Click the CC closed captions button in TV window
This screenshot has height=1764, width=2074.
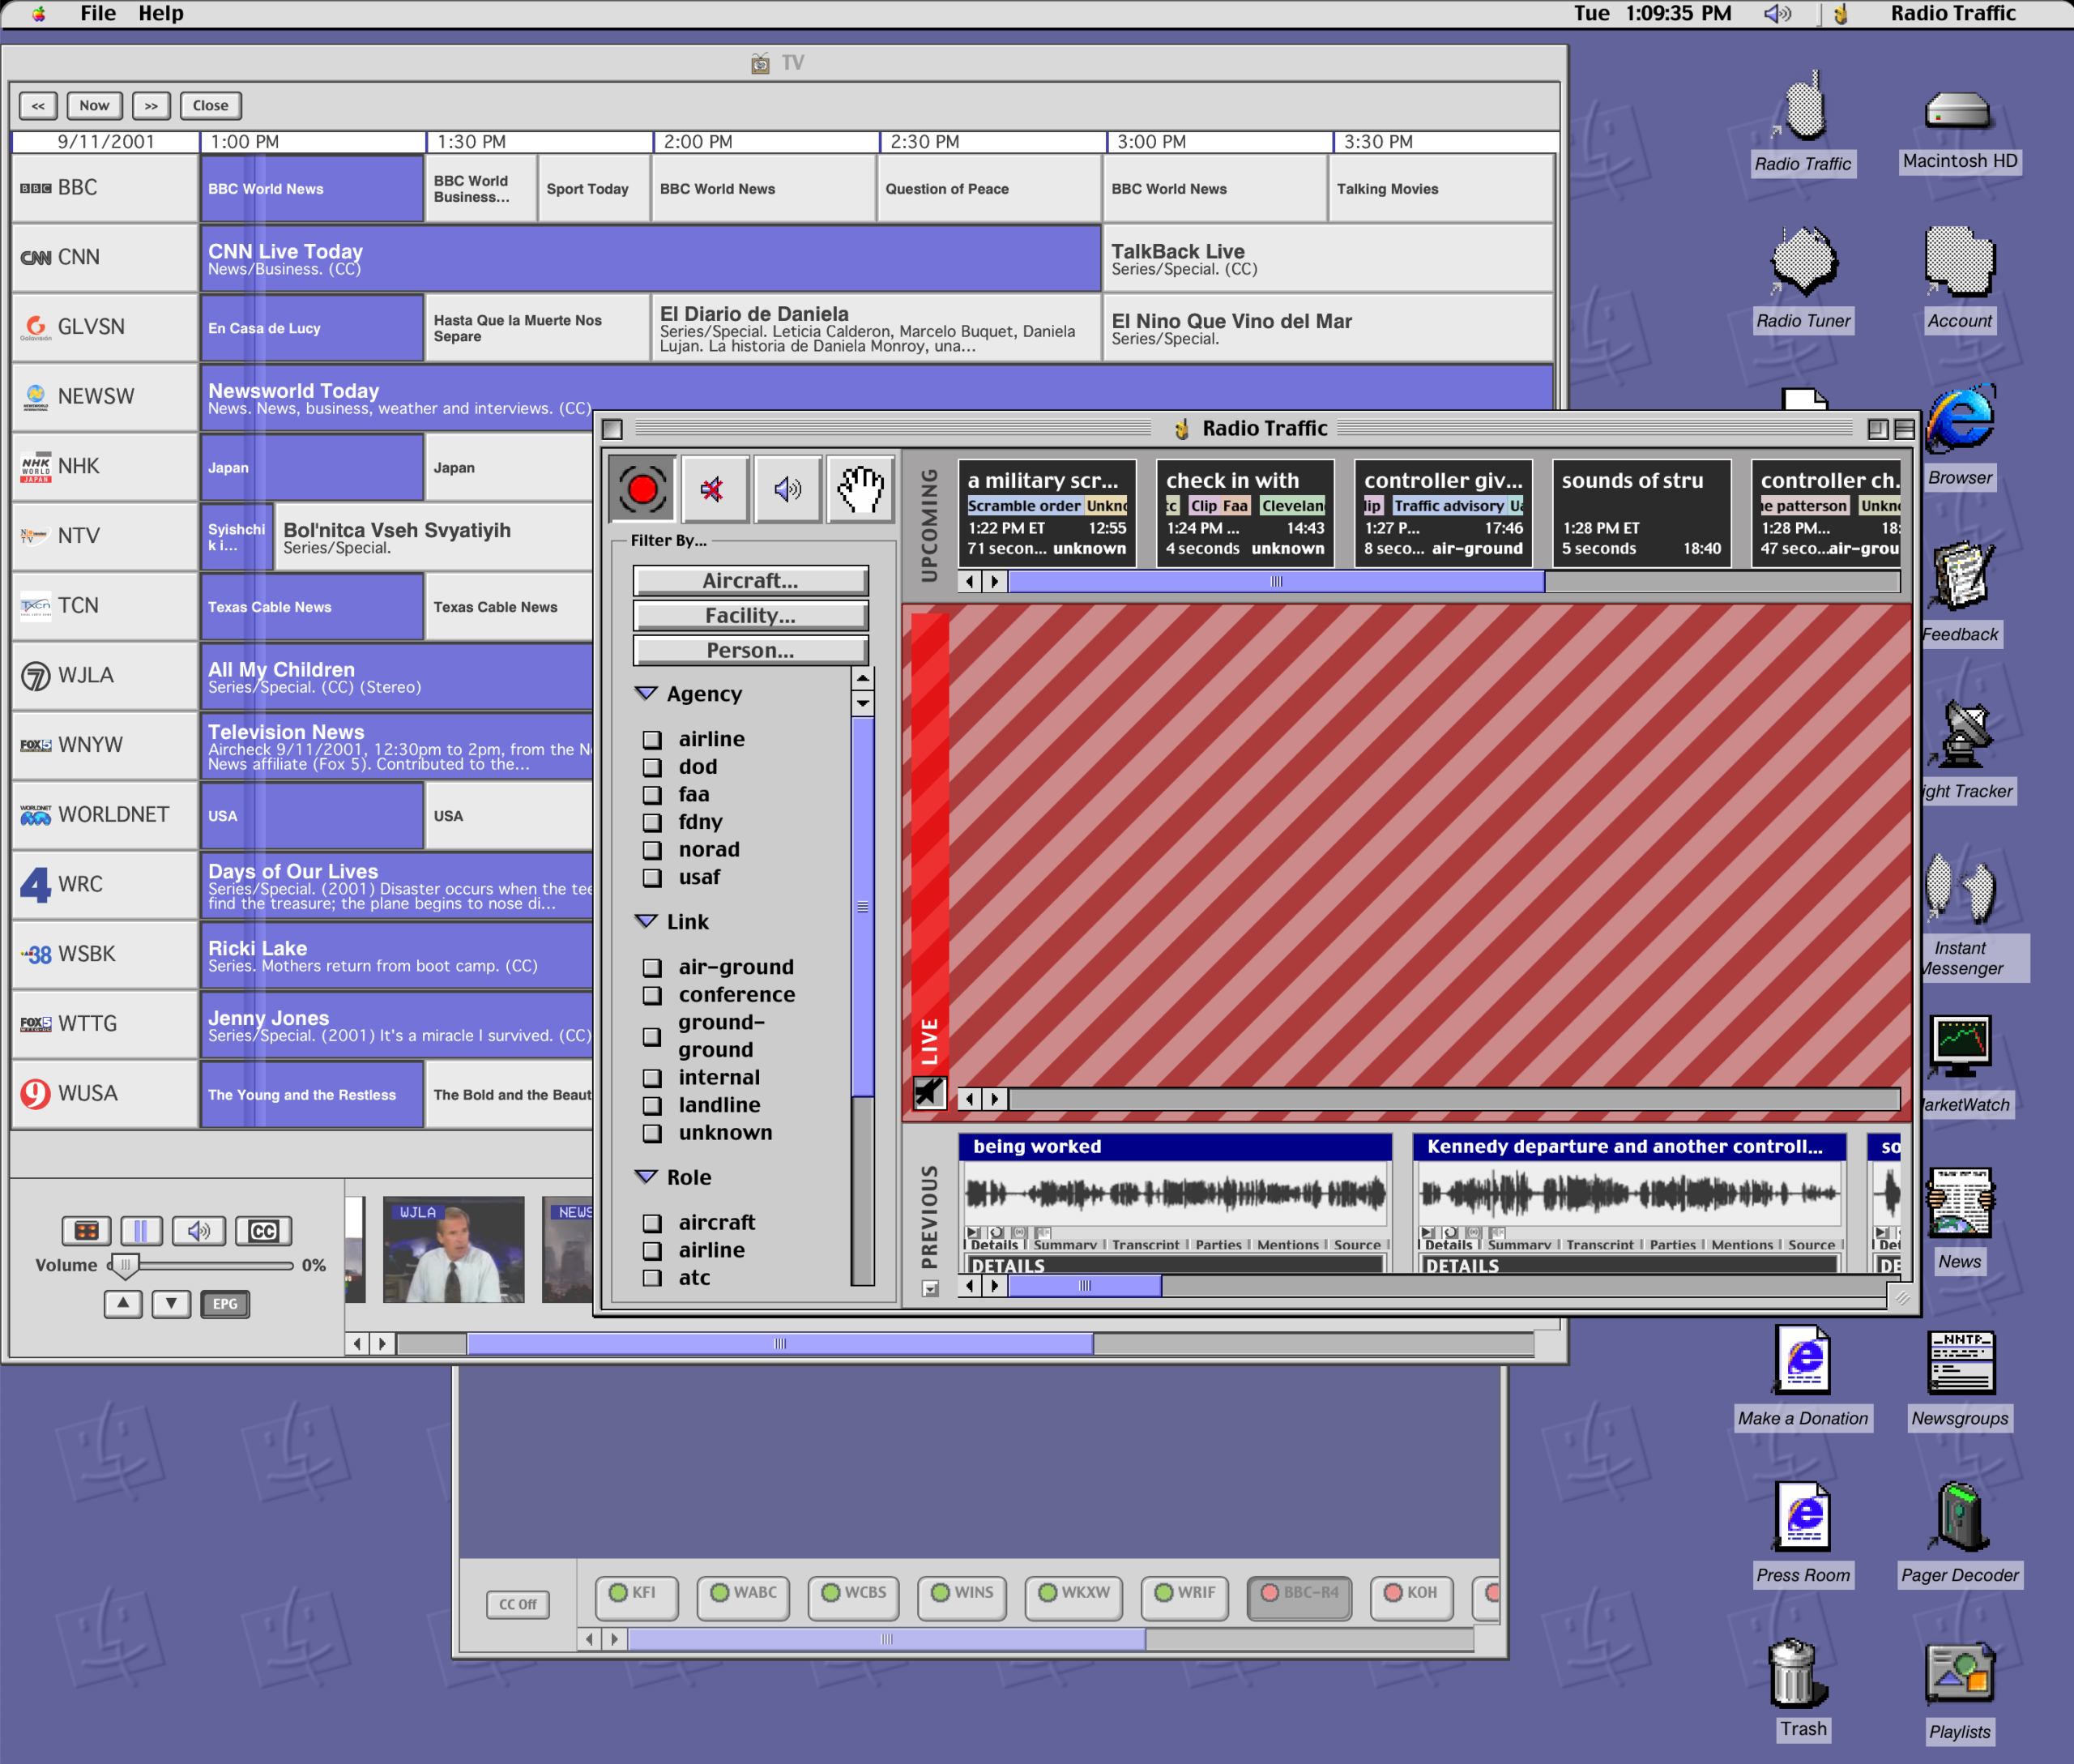coord(263,1230)
